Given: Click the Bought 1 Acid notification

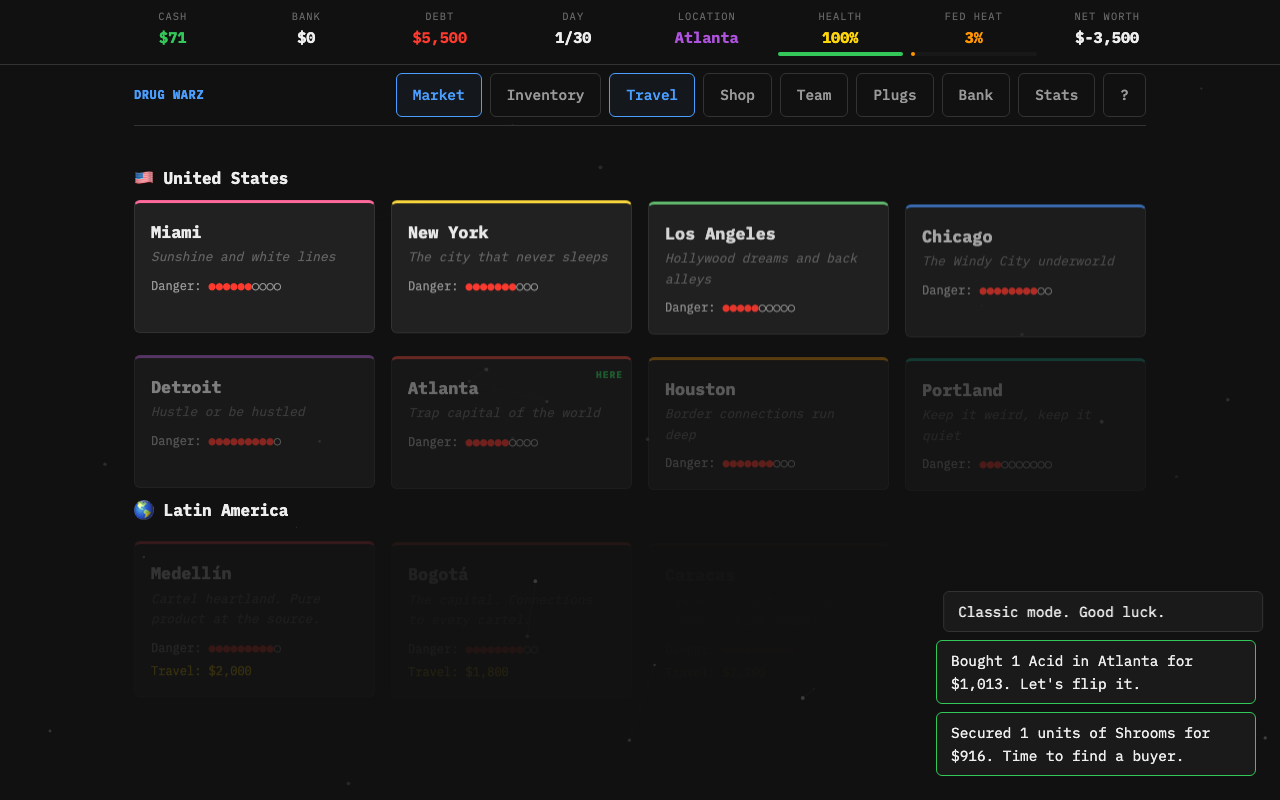Looking at the screenshot, I should pos(1095,672).
